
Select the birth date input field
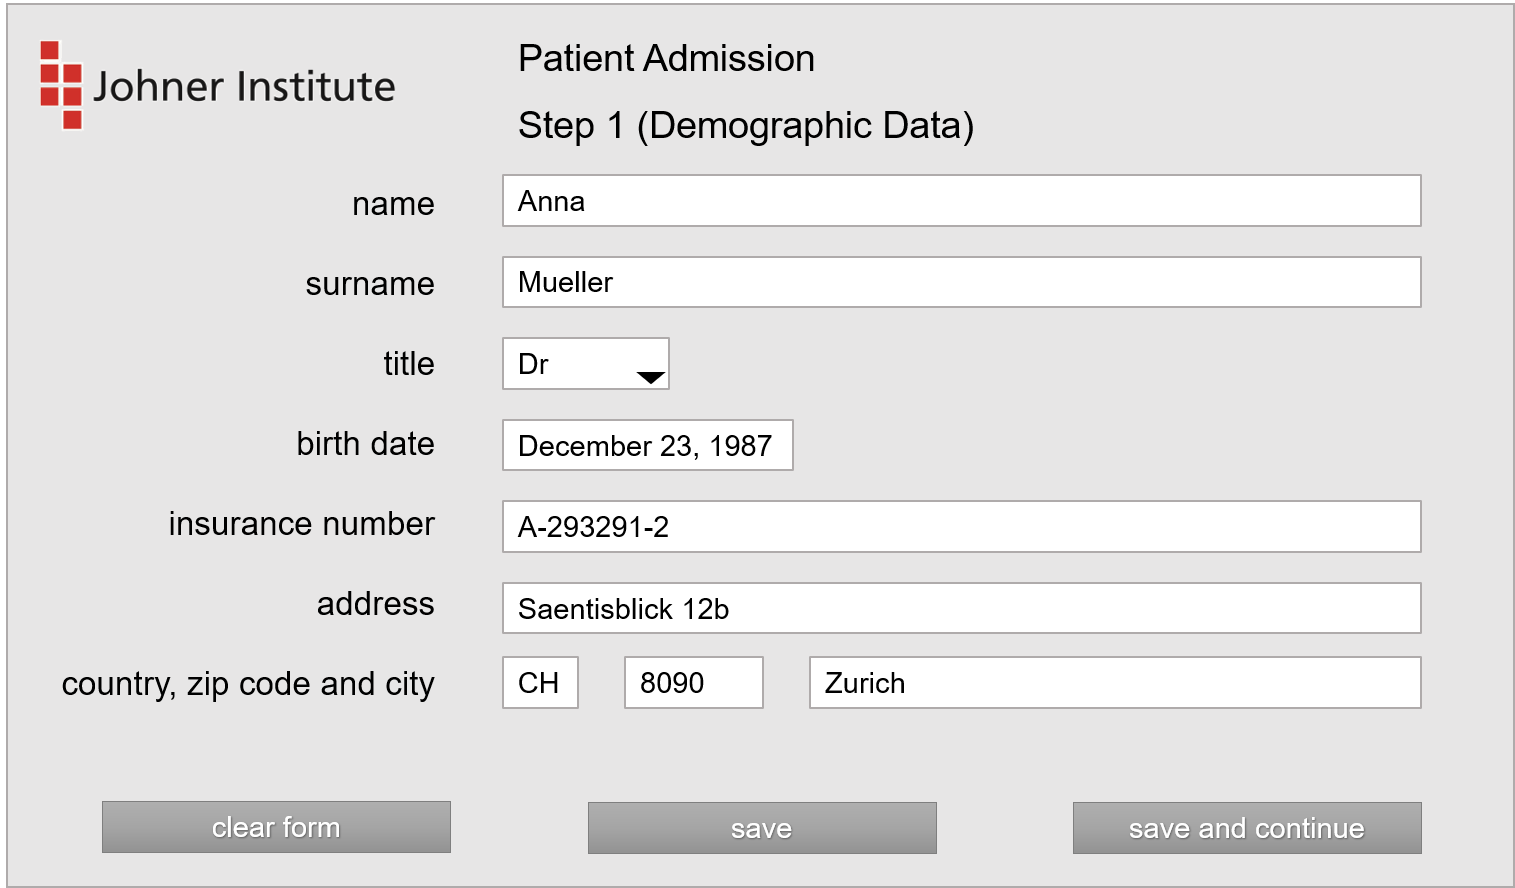point(647,445)
